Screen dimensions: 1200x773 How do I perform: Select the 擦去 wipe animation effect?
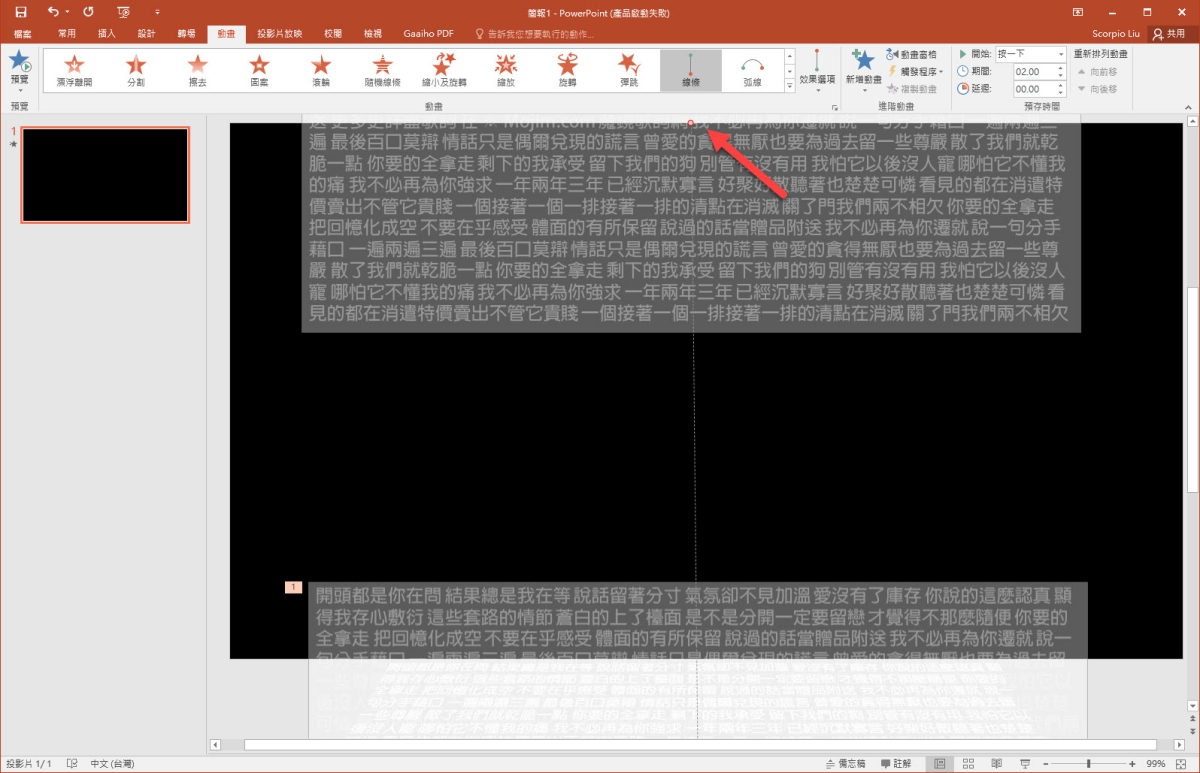[198, 70]
